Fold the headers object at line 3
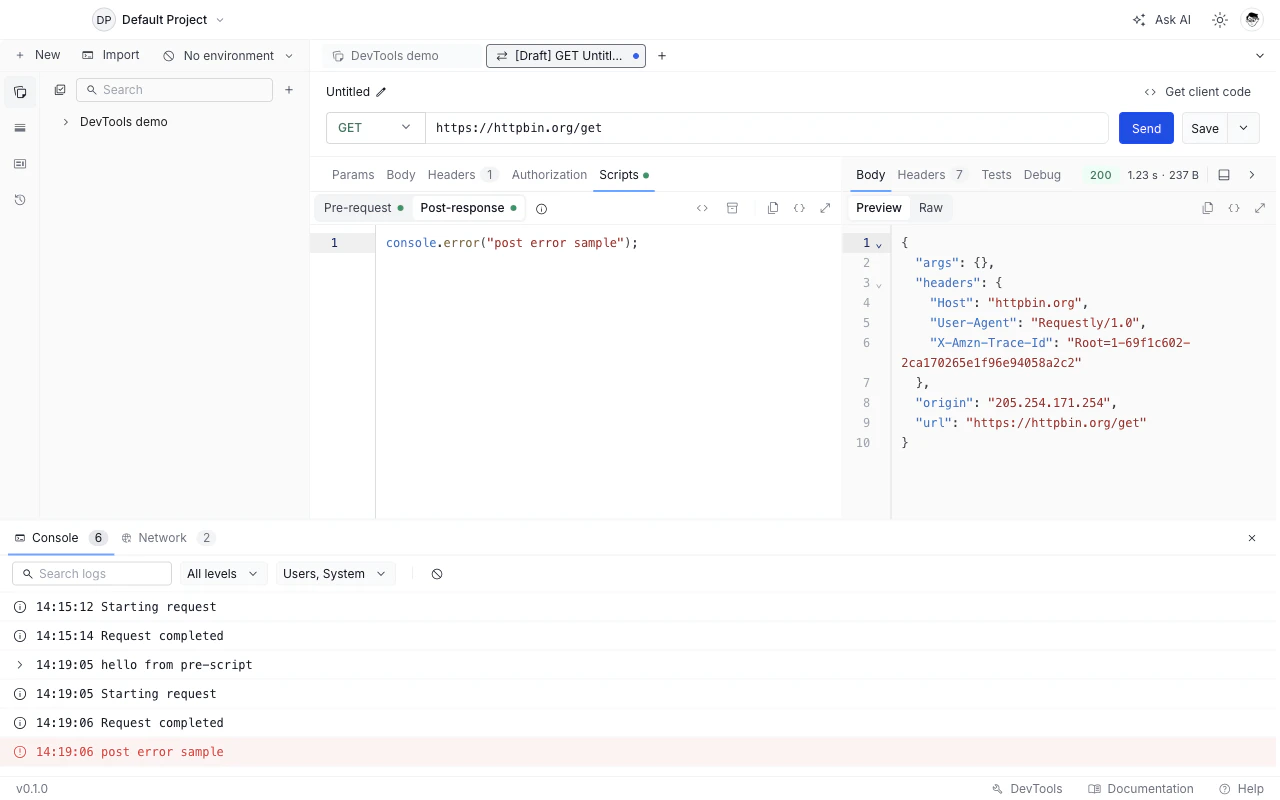This screenshot has height=800, width=1280. click(x=879, y=284)
